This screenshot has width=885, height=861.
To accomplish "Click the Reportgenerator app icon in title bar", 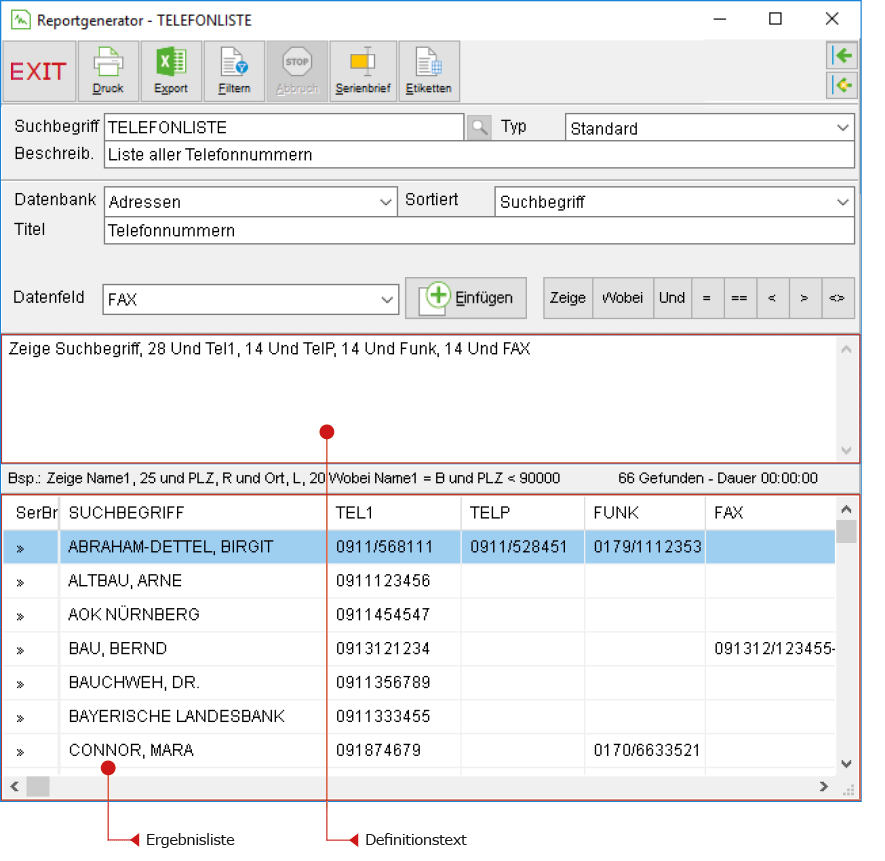I will [x=21, y=20].
